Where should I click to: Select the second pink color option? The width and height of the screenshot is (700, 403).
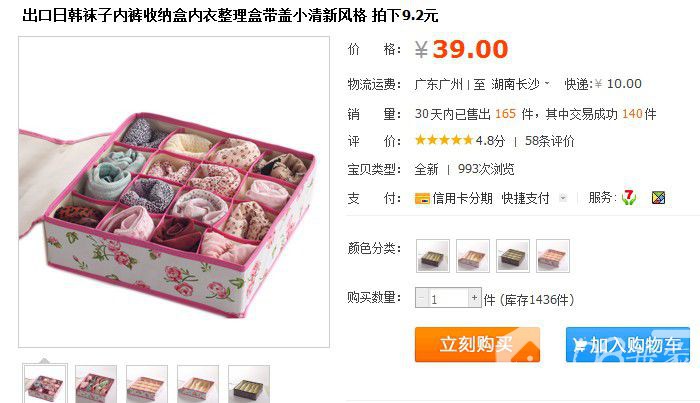coord(473,256)
